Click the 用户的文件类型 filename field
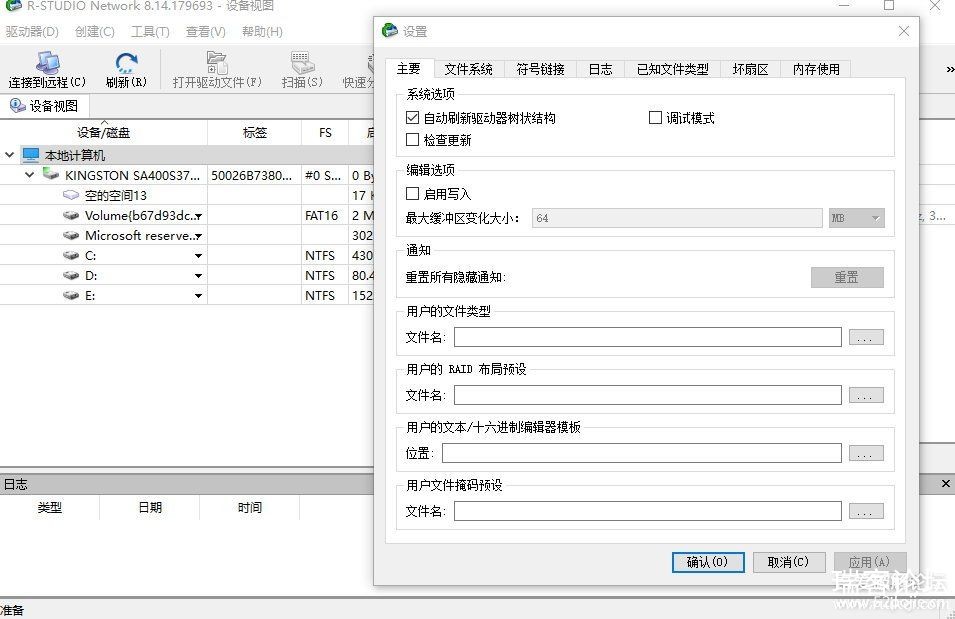This screenshot has height=619, width=955. [648, 337]
